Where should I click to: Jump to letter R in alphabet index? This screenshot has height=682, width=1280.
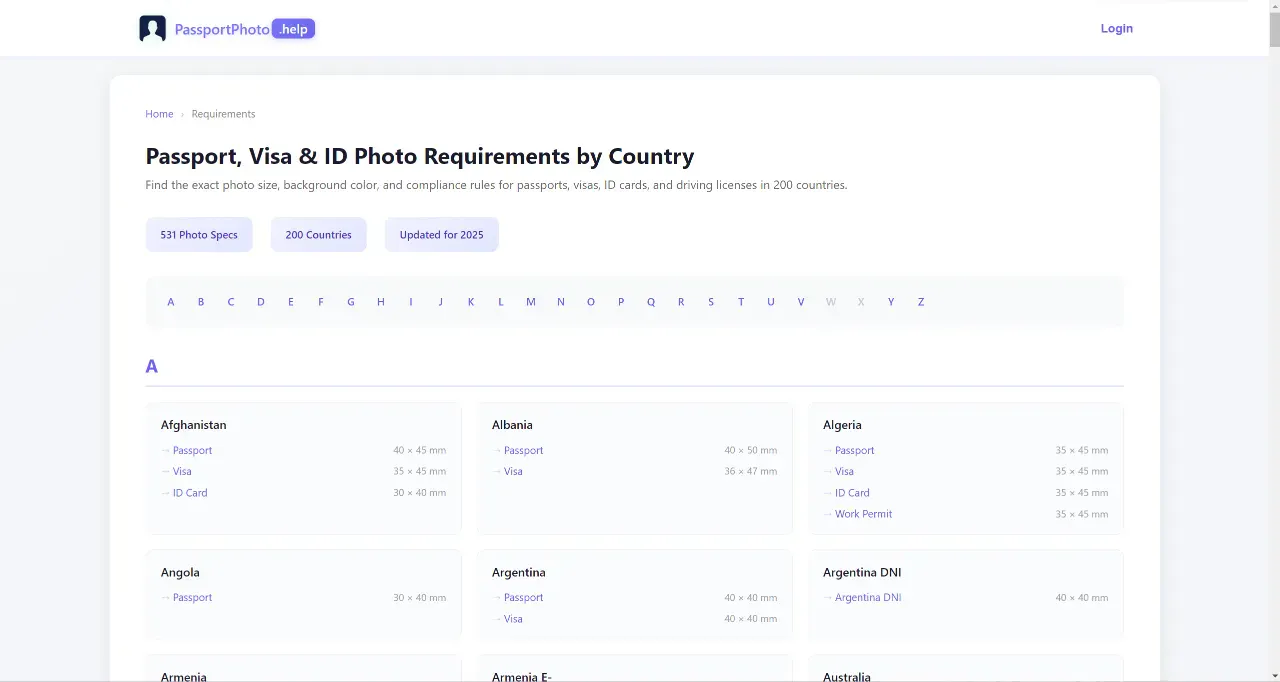[681, 302]
